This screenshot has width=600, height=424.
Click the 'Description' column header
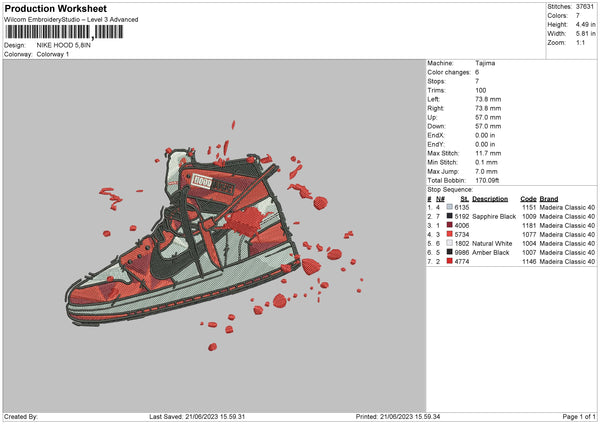click(490, 199)
